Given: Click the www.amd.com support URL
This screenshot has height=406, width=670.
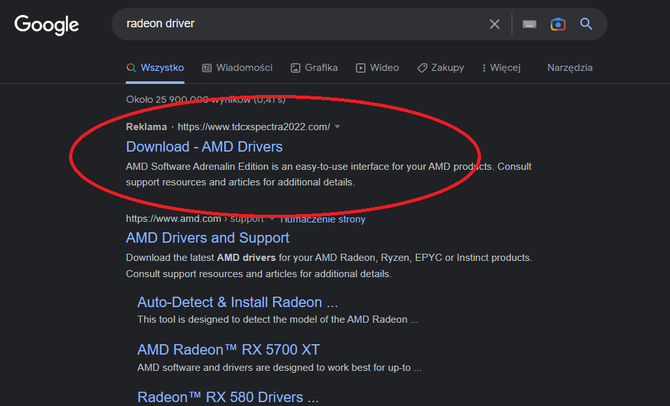Looking at the screenshot, I should click(195, 219).
